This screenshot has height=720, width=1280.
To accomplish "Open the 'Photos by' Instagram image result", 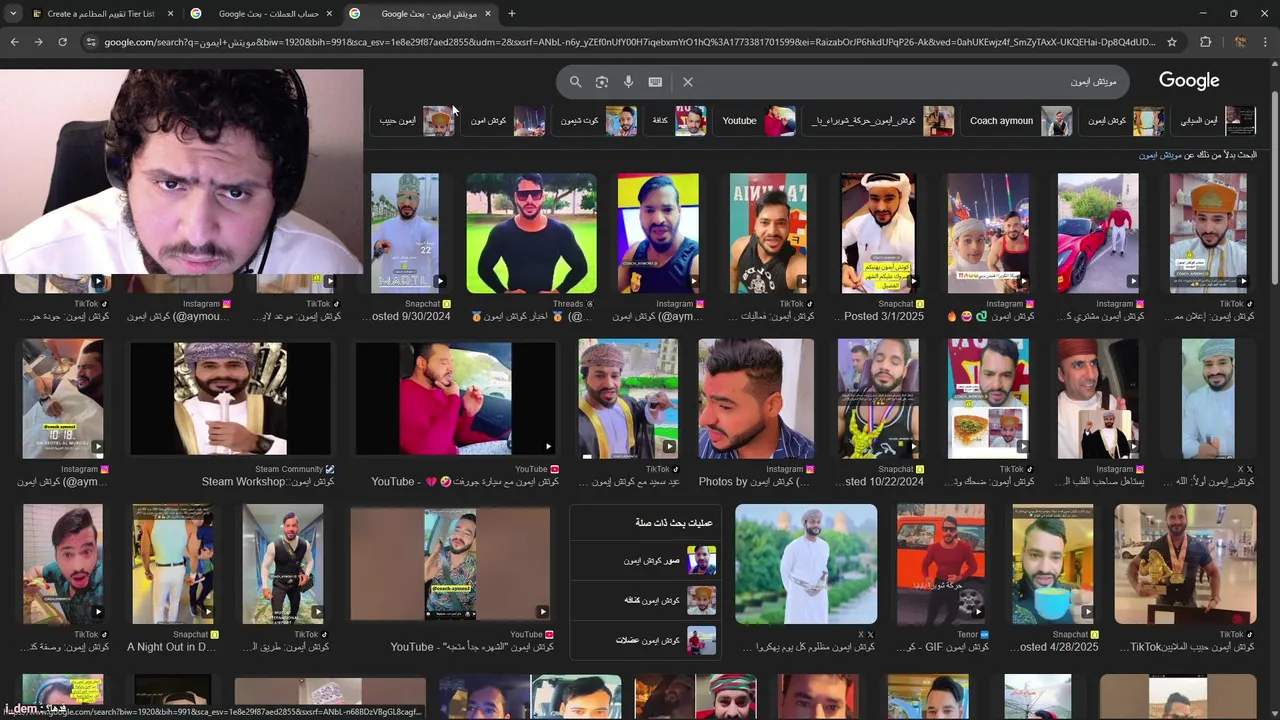I will 756,399.
